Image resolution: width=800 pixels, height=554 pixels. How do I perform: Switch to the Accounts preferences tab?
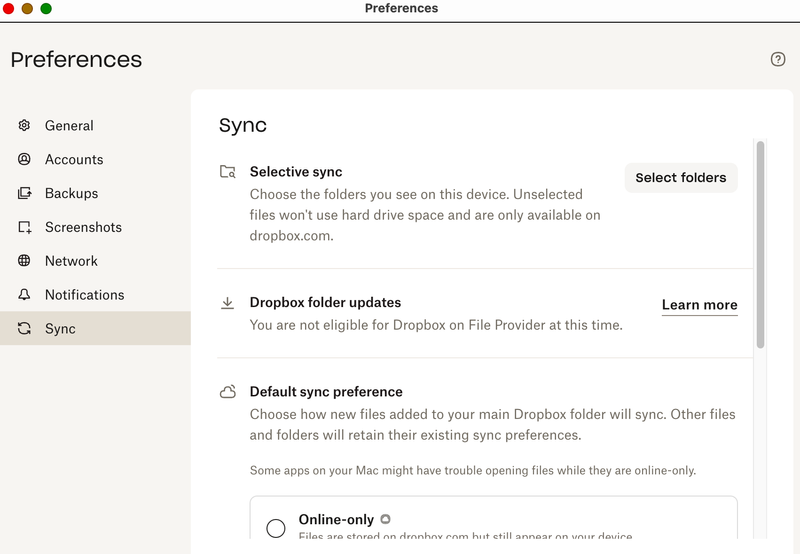(x=74, y=159)
